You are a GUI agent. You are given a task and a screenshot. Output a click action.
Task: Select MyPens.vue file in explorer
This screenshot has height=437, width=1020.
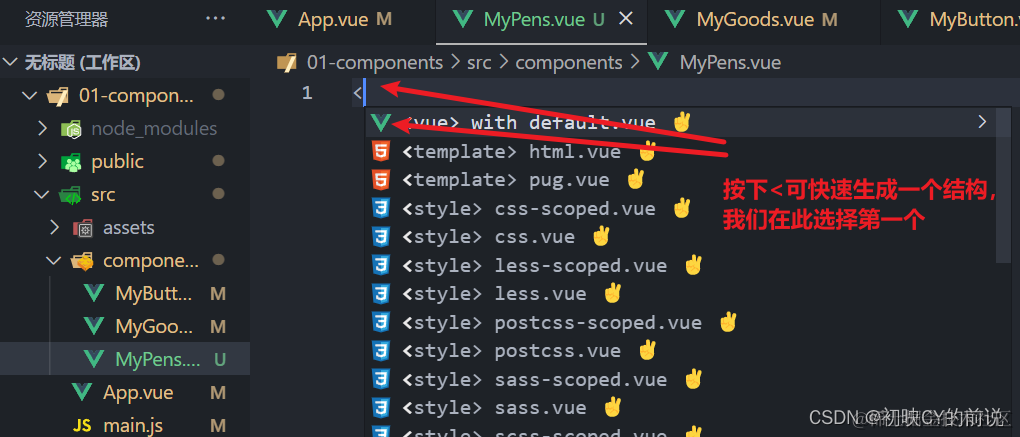point(125,359)
